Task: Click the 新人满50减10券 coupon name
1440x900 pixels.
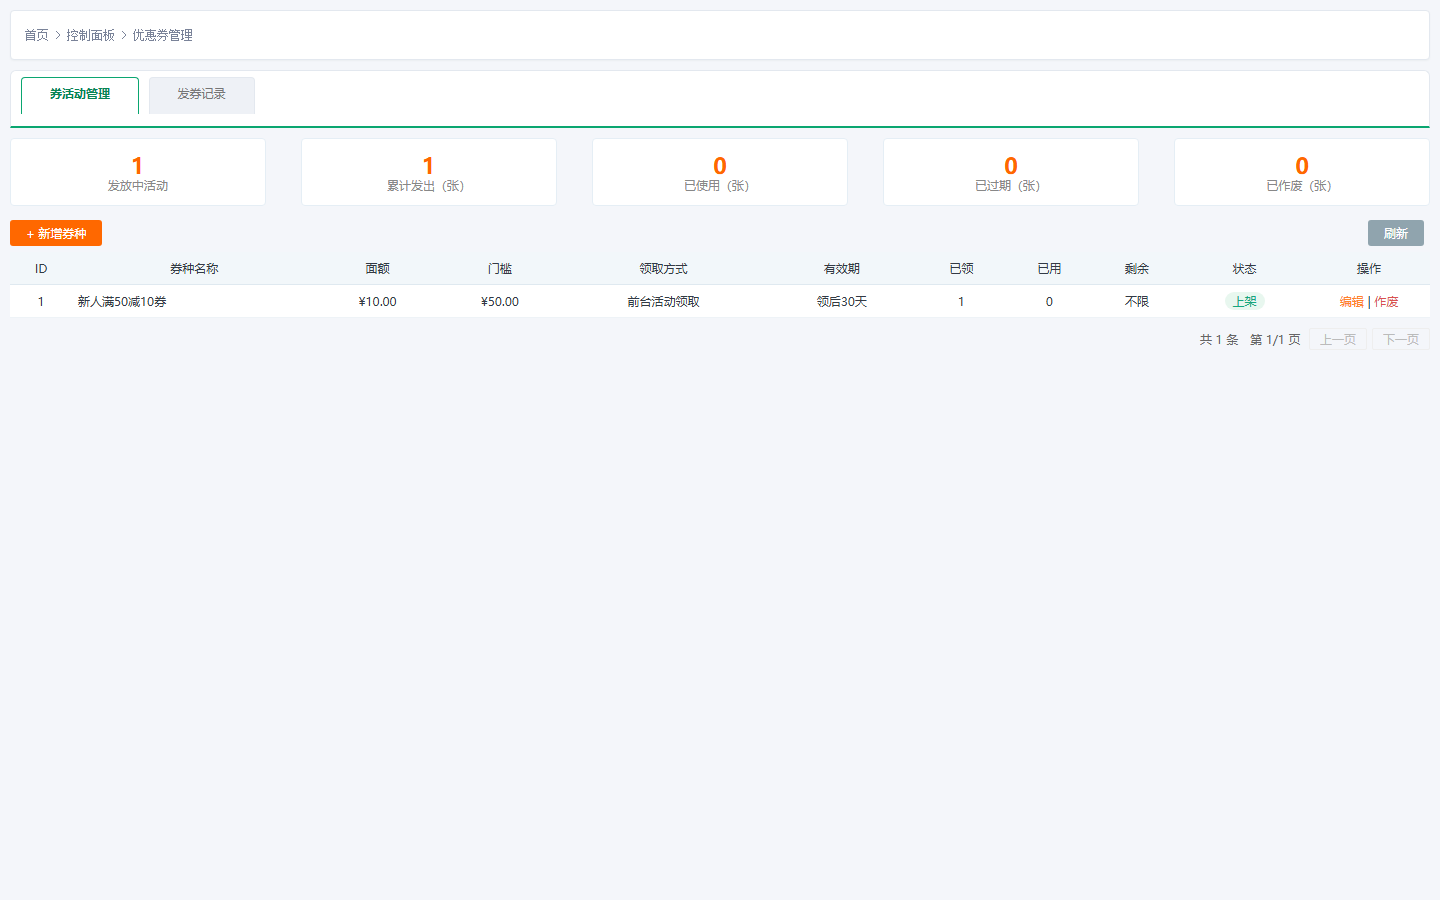Action: [x=122, y=302]
